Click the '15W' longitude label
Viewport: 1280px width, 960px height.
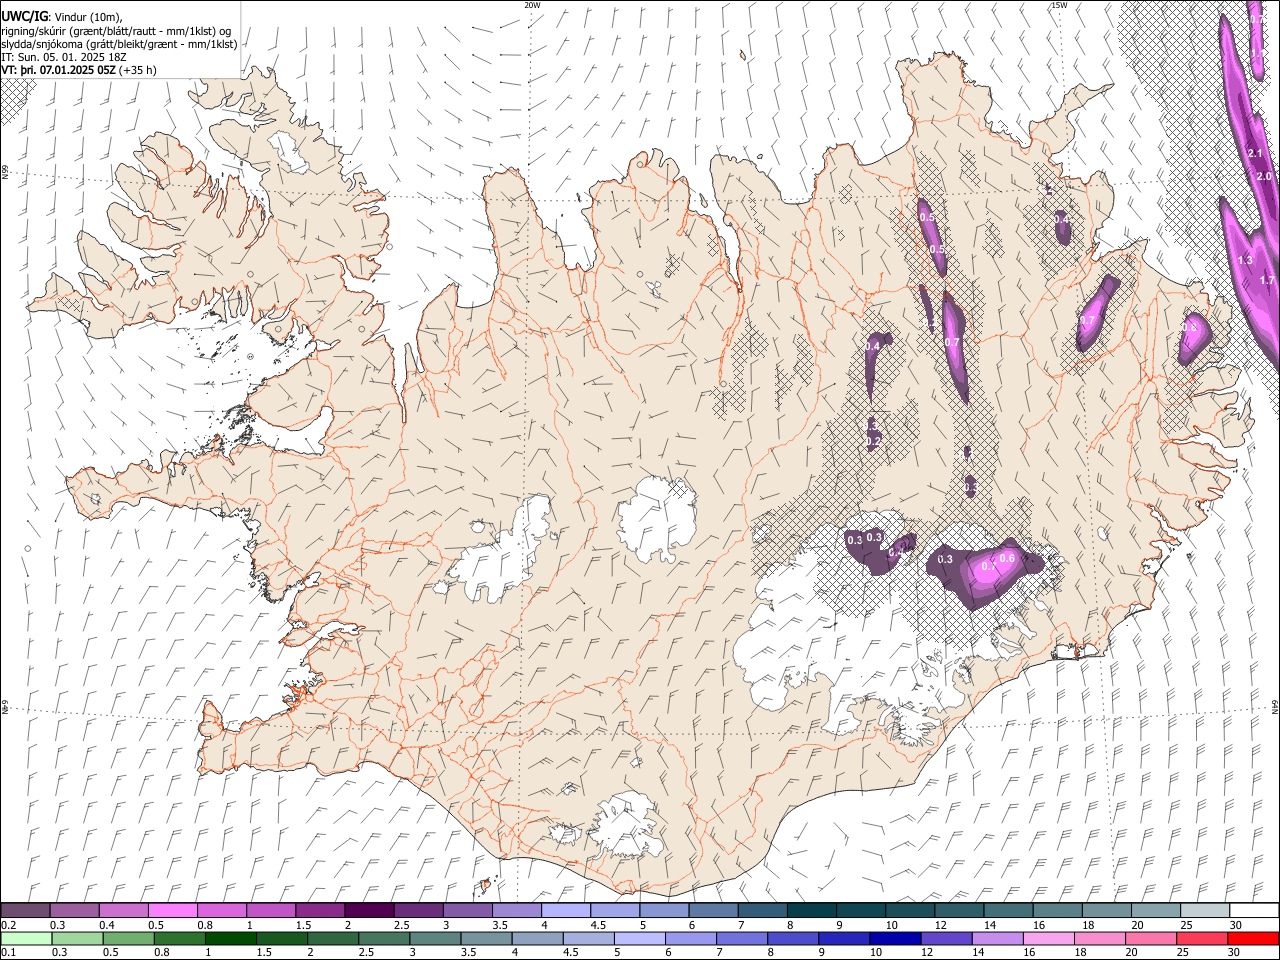(1059, 5)
